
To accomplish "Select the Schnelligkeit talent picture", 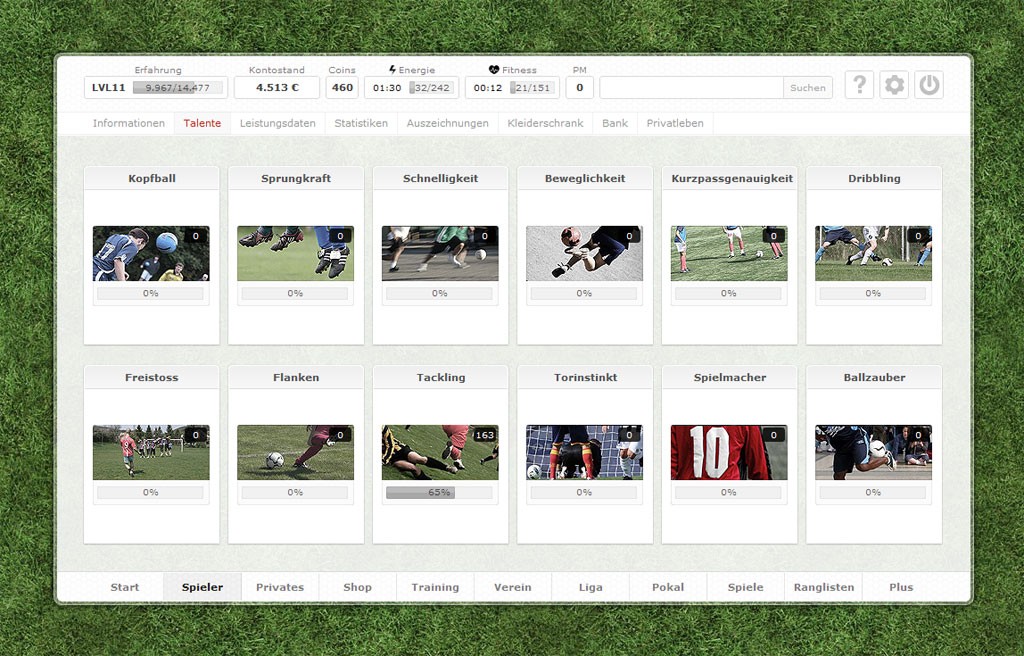I will (x=440, y=254).
